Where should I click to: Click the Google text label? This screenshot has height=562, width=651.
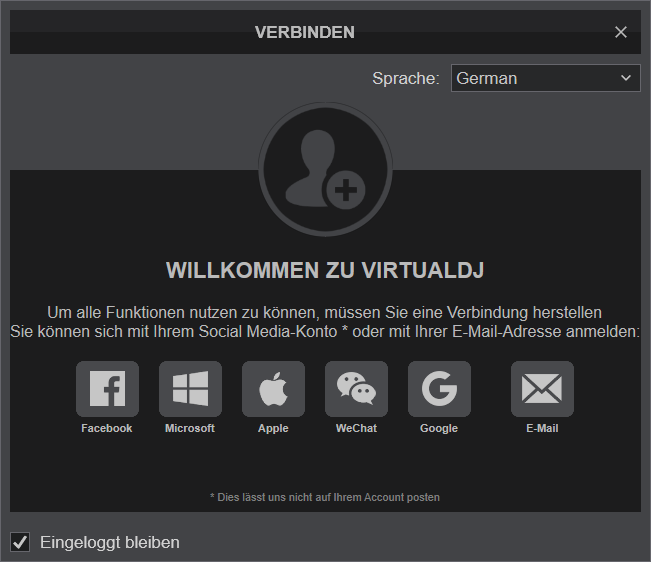(x=439, y=428)
